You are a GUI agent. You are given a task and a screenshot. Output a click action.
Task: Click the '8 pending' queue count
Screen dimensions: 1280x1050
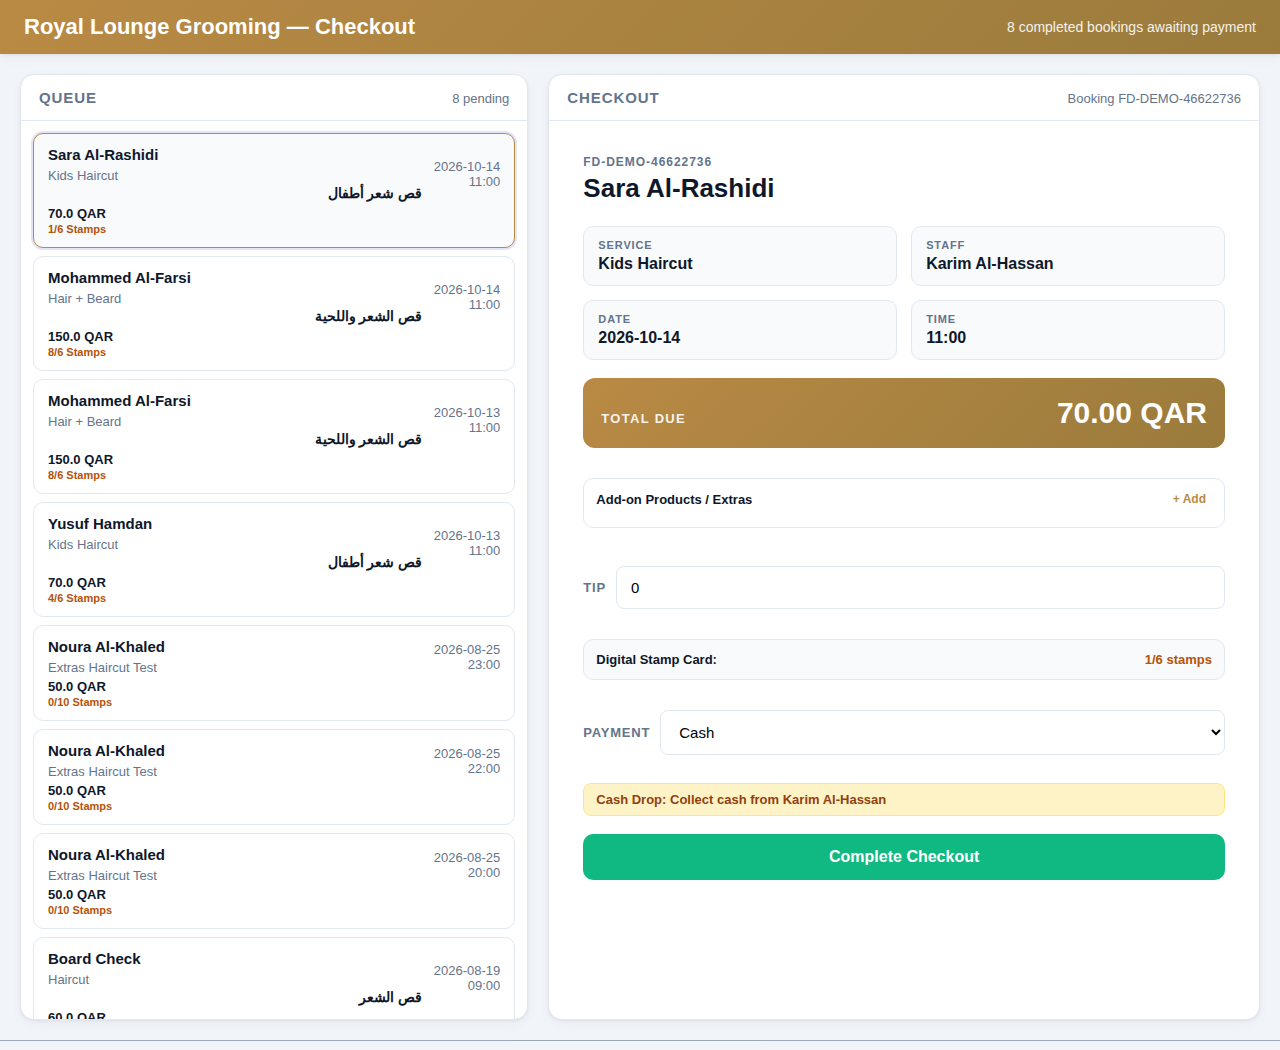tap(480, 99)
